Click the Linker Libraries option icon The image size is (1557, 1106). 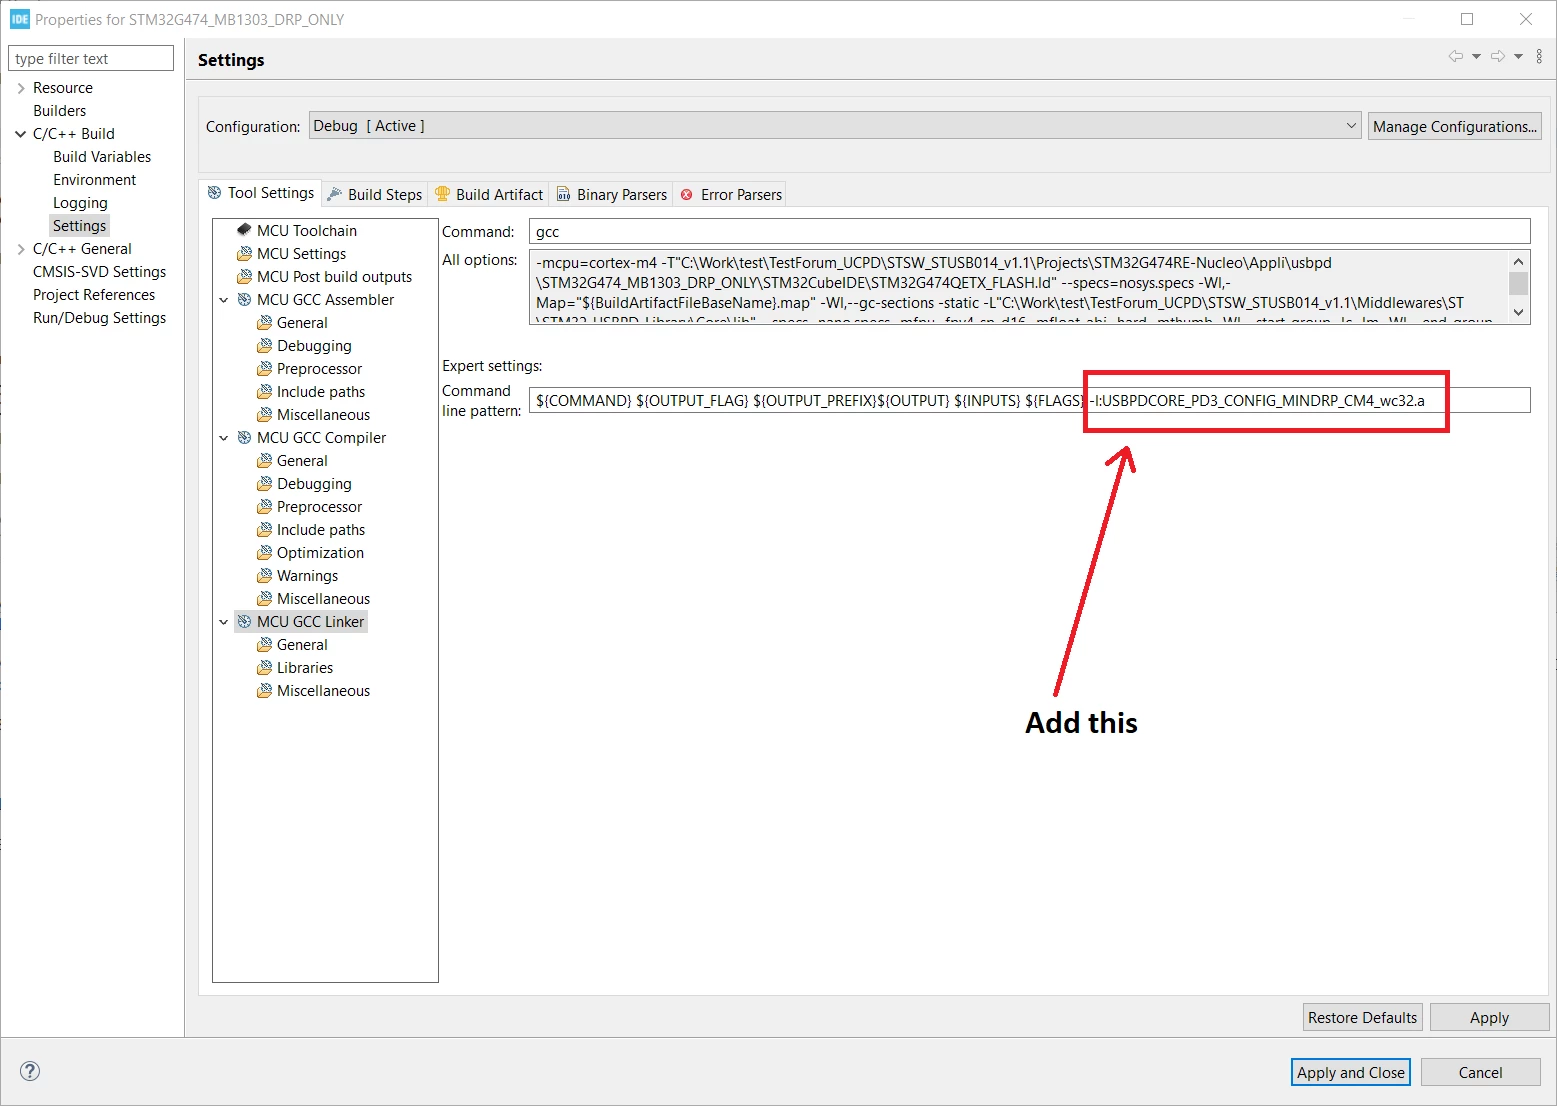point(264,667)
